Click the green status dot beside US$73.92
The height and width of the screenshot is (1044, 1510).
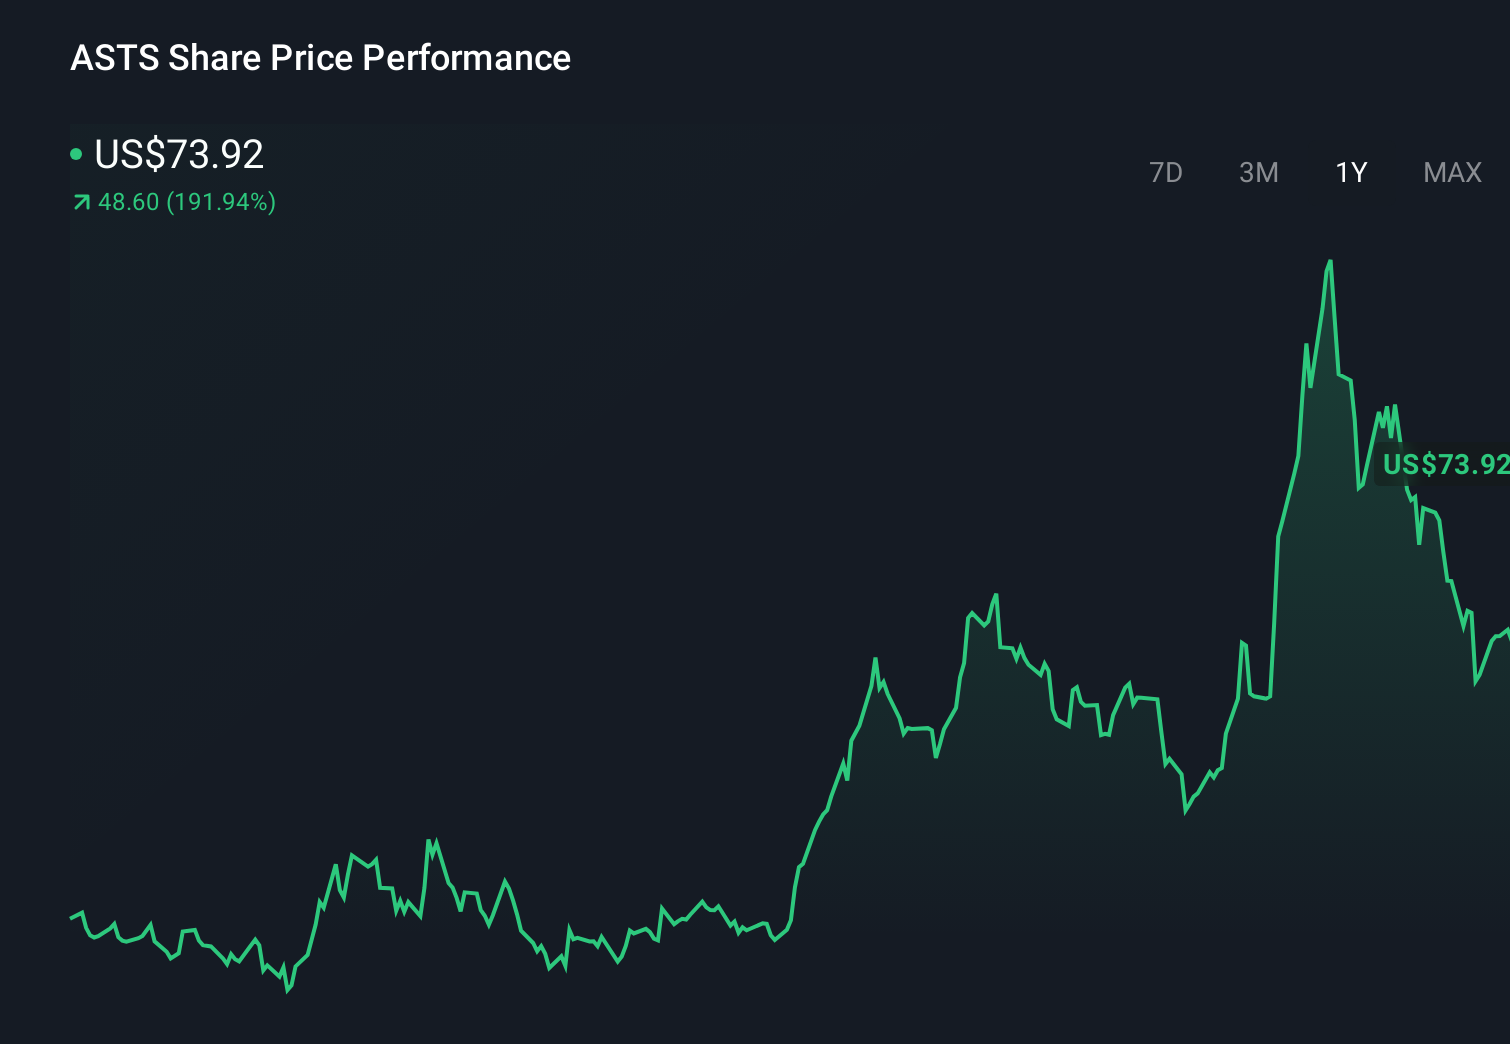point(77,154)
